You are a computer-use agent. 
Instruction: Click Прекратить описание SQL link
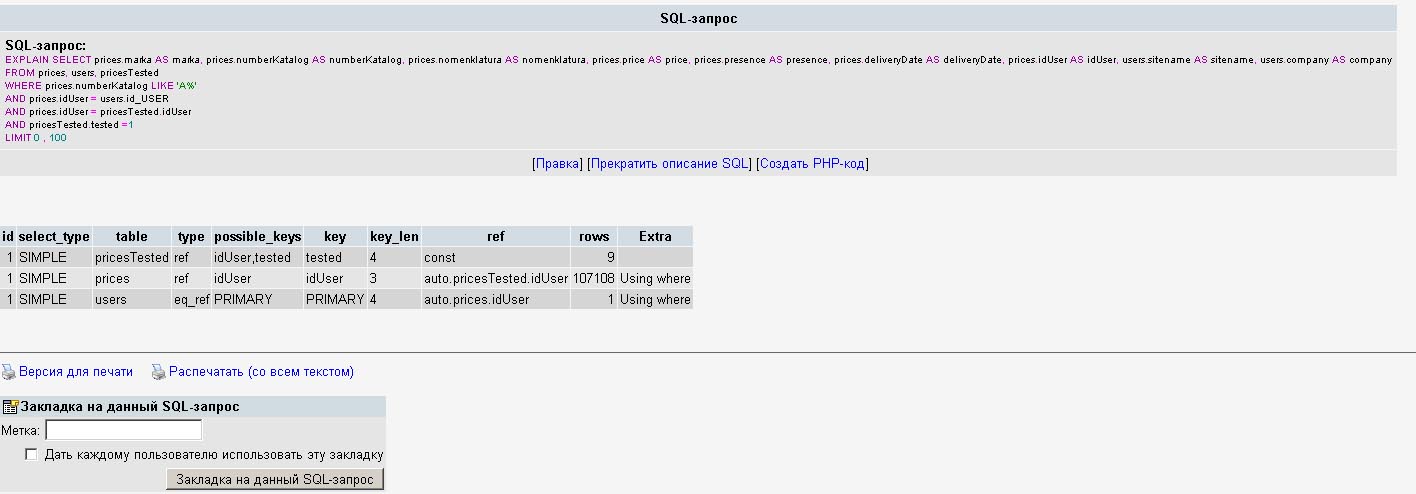point(668,163)
